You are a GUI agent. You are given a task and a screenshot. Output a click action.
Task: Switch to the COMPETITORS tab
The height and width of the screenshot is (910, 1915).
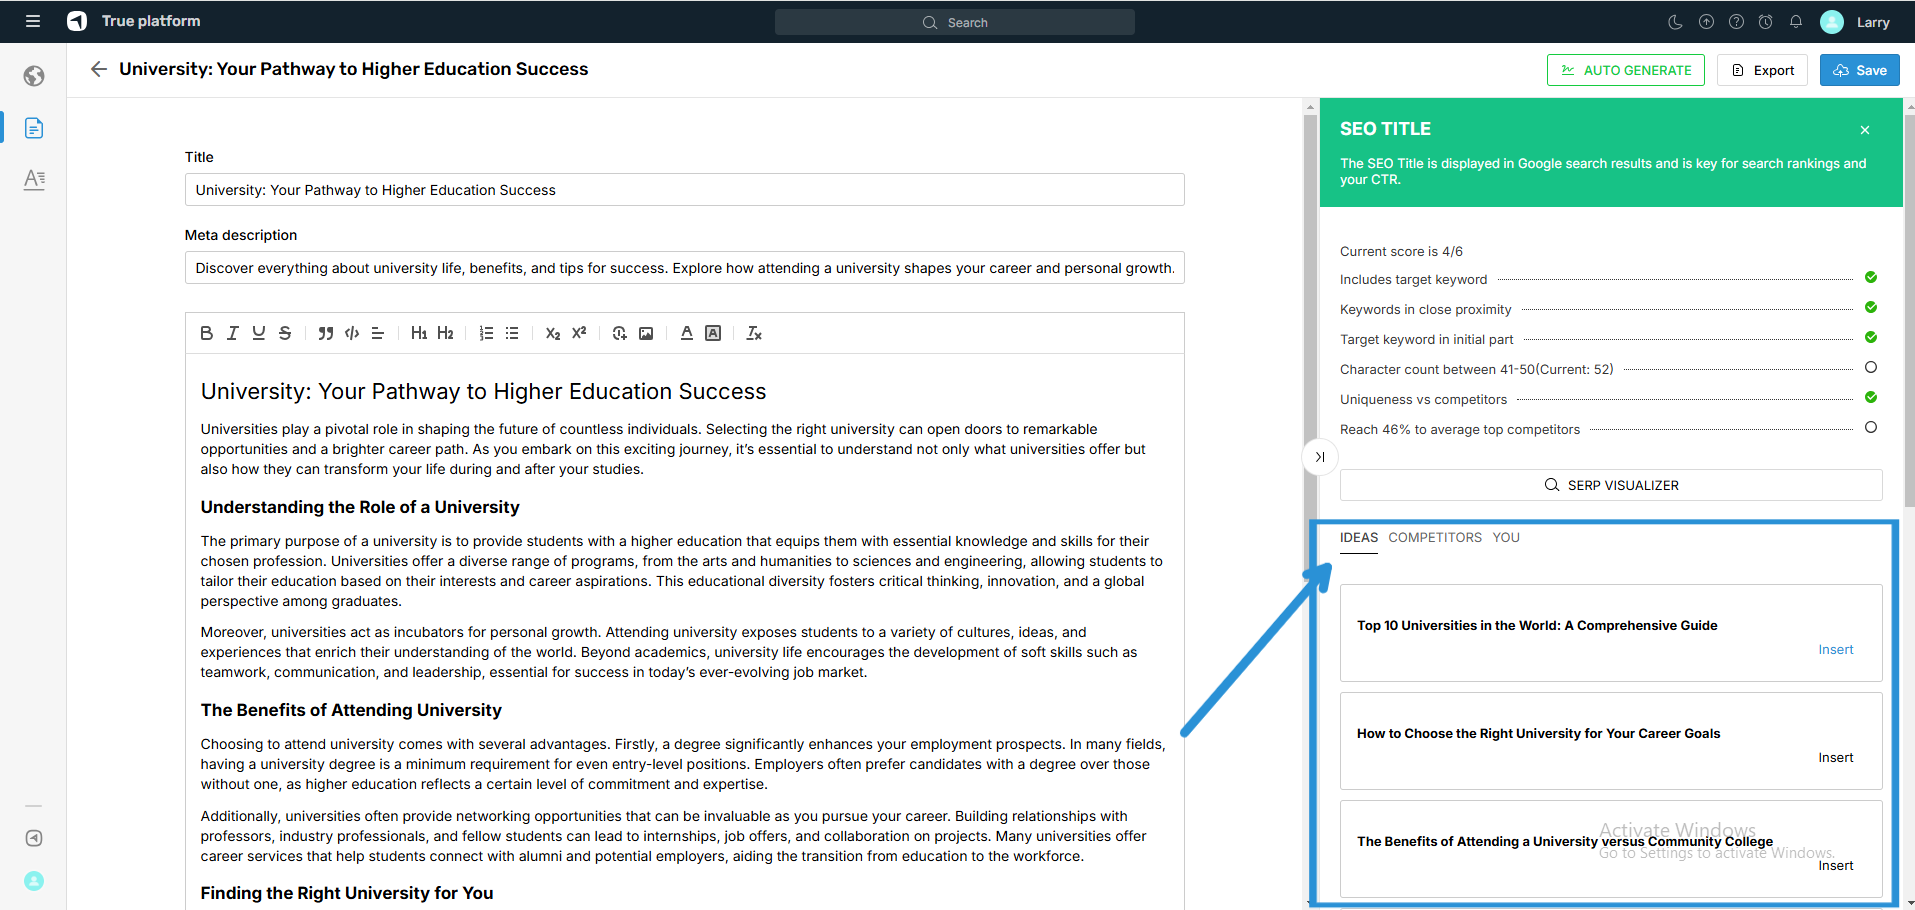tap(1435, 537)
